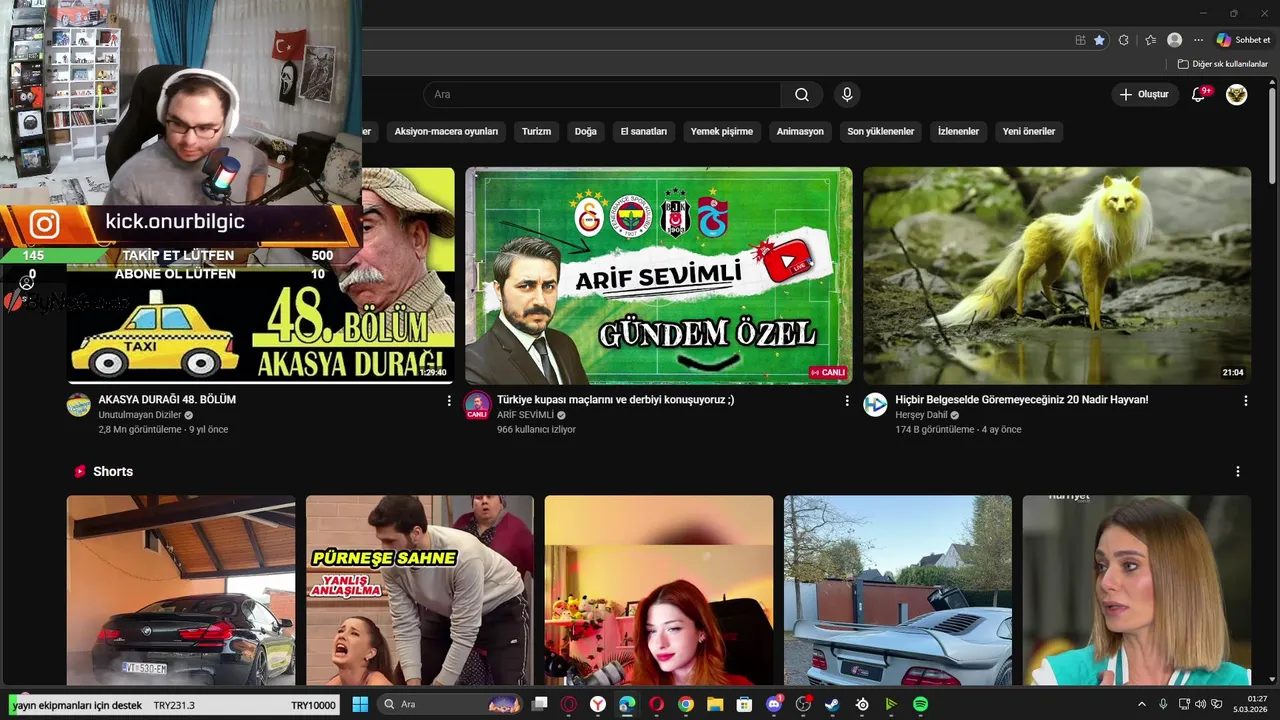Click the taskbar volume speaker icon
This screenshot has width=1280, height=720.
pos(1201,704)
